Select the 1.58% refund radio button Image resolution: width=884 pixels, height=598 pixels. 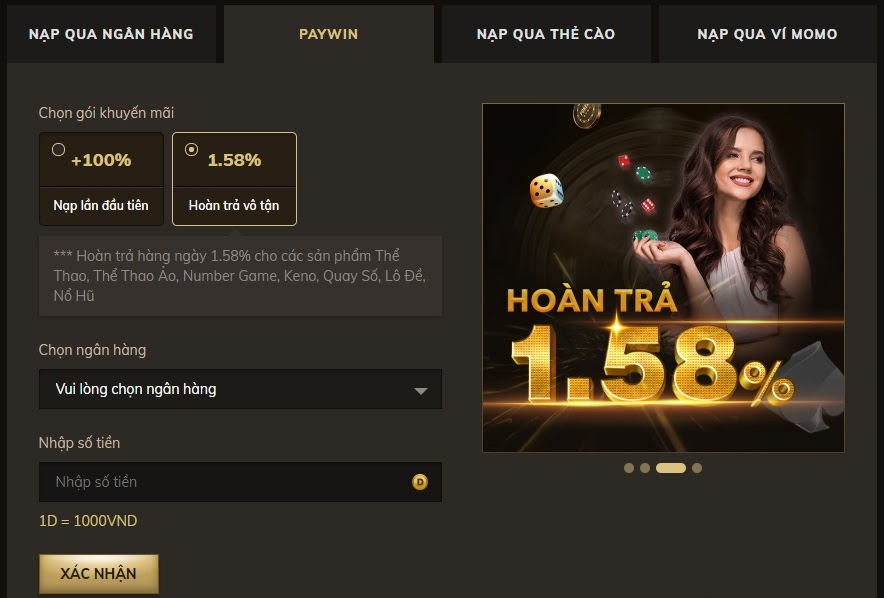(191, 149)
